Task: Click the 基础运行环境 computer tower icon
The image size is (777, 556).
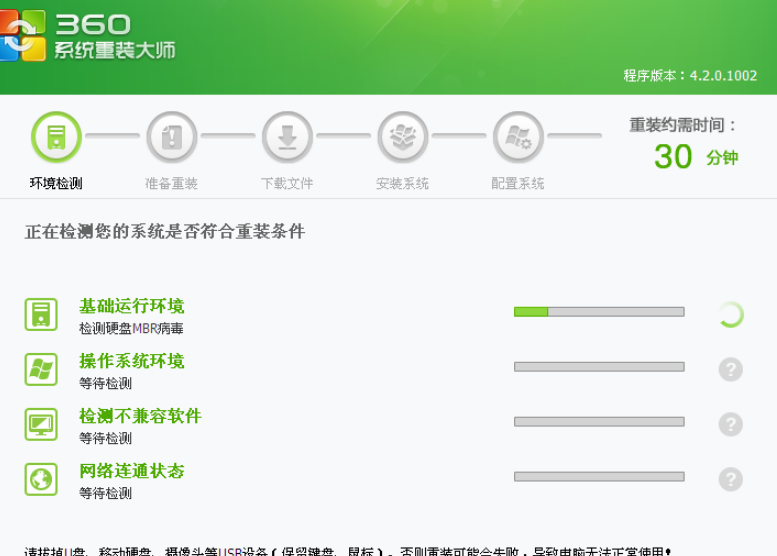Action: 41,314
